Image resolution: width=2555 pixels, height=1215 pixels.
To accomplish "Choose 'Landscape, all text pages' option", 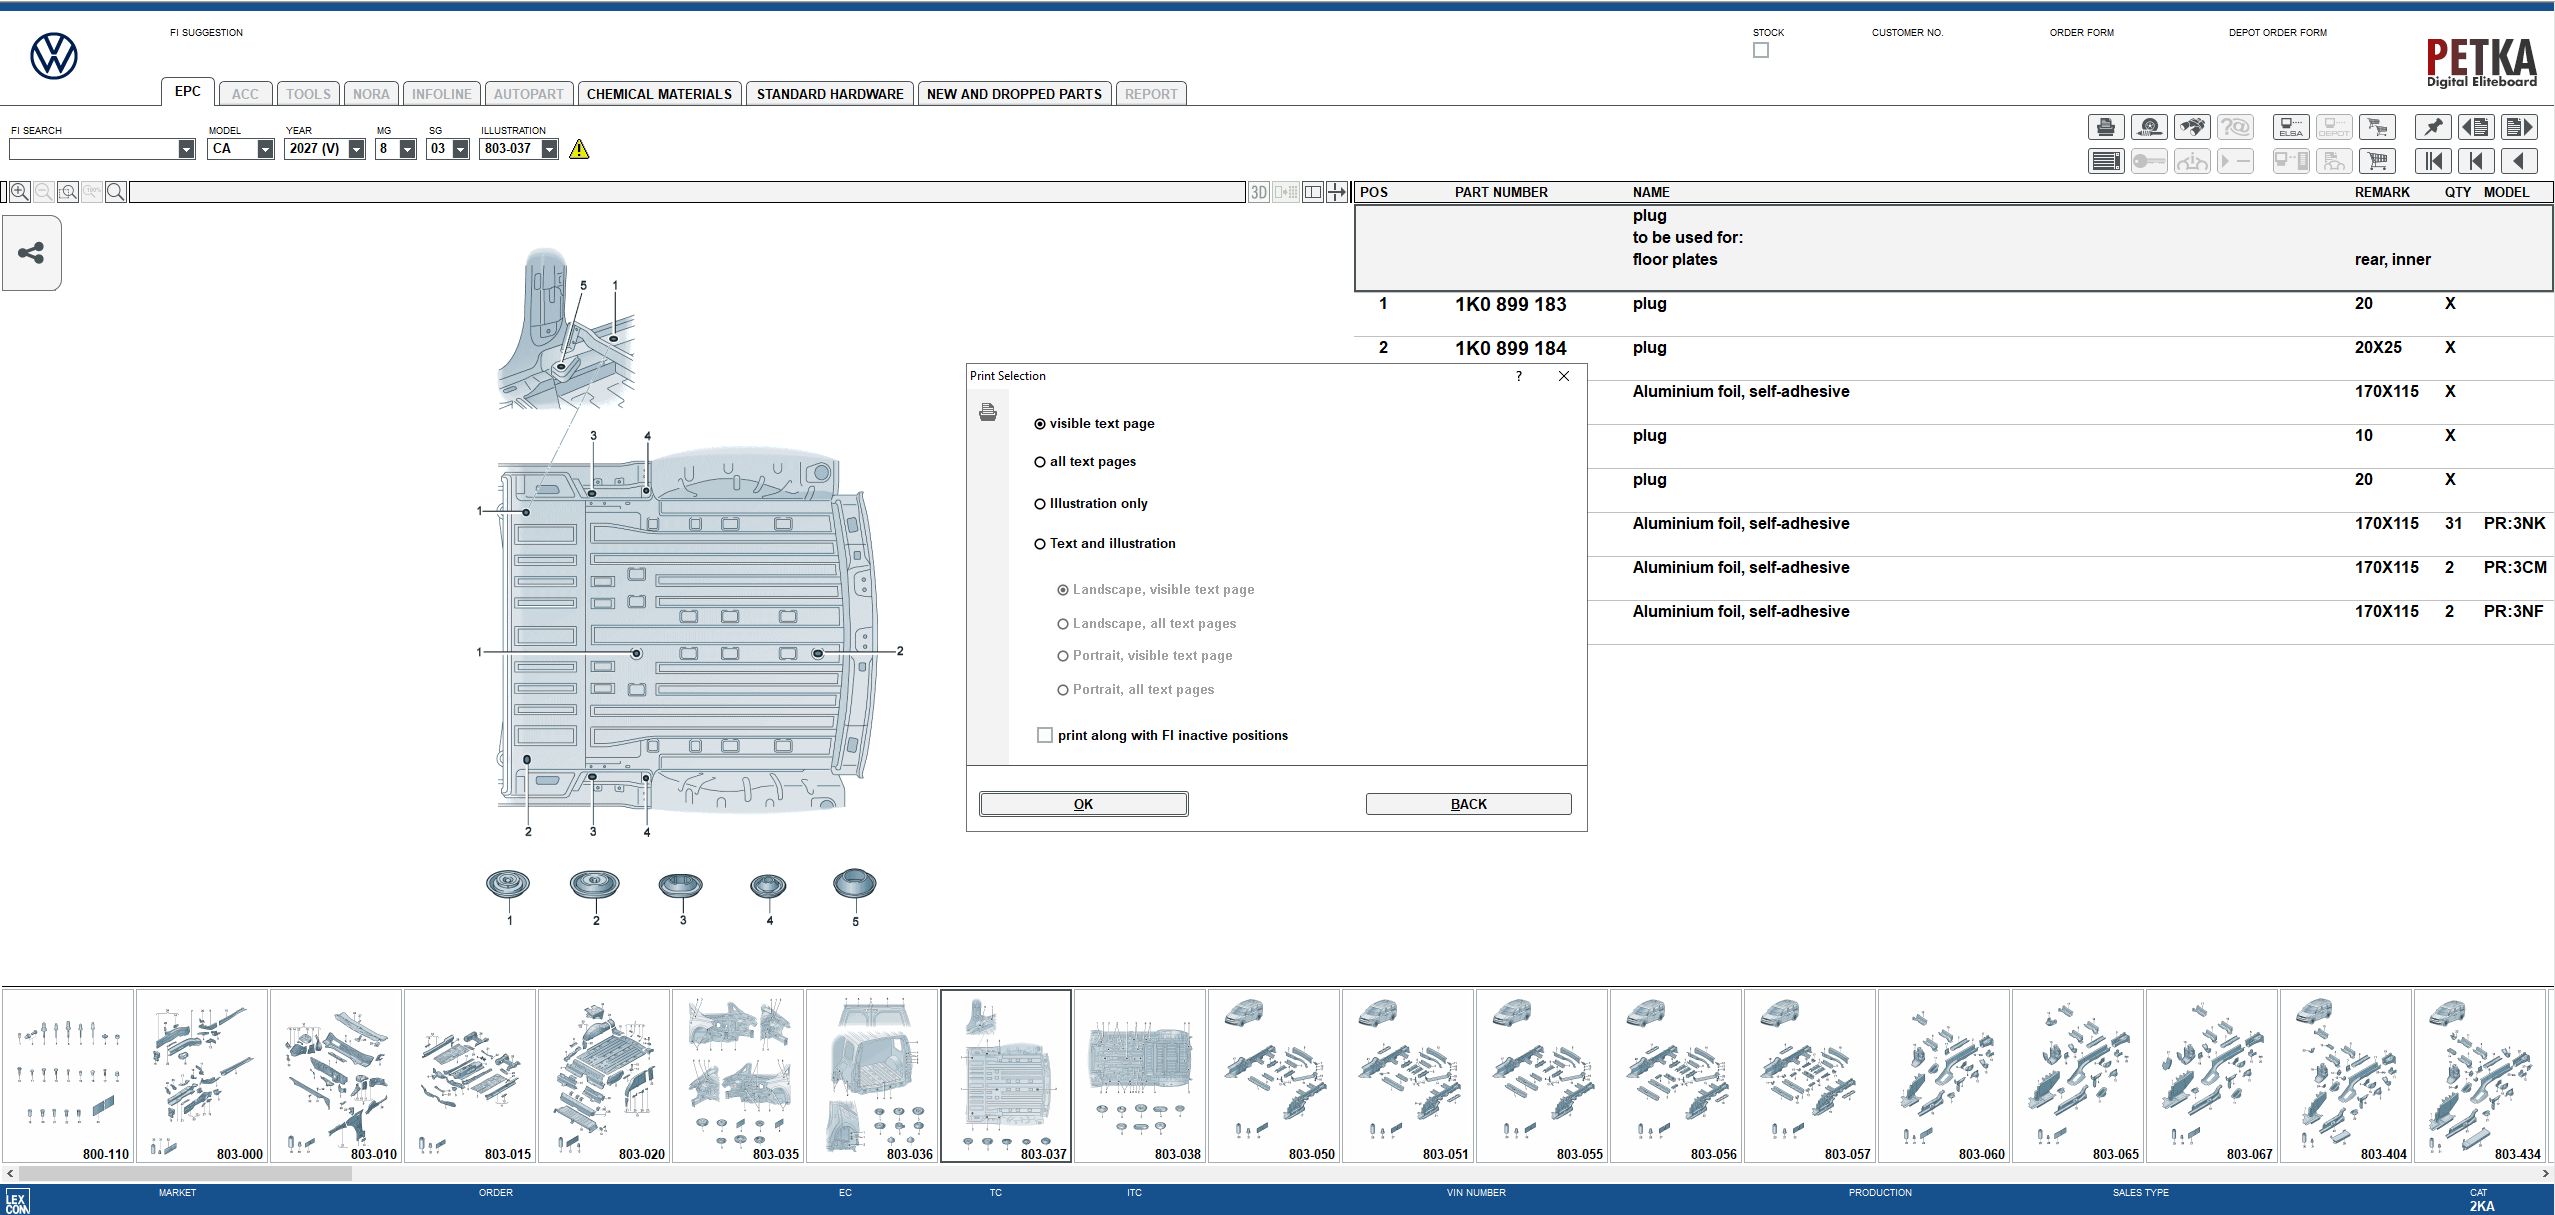I will [1147, 624].
